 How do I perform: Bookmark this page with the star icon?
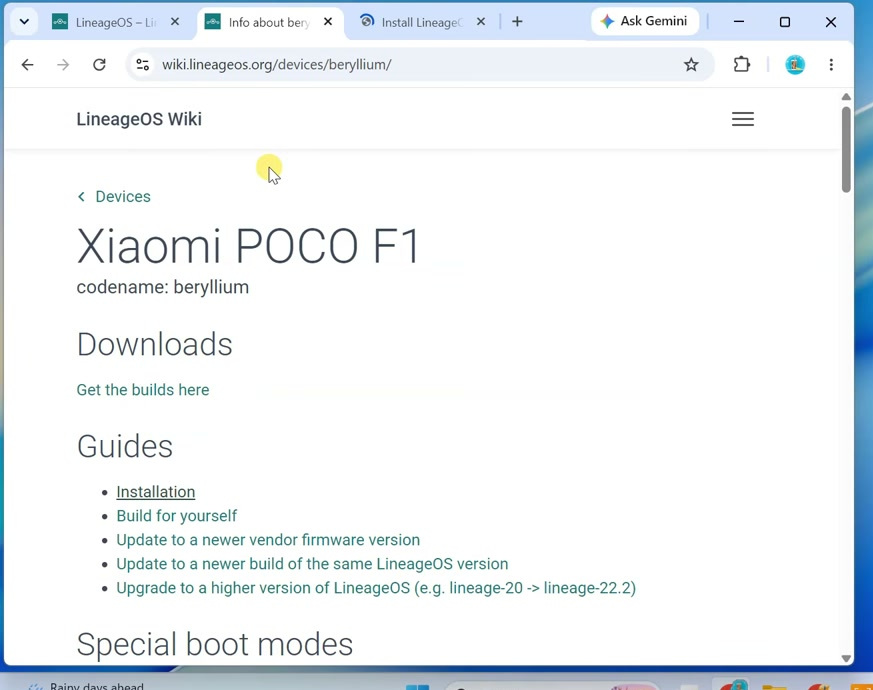click(x=691, y=65)
